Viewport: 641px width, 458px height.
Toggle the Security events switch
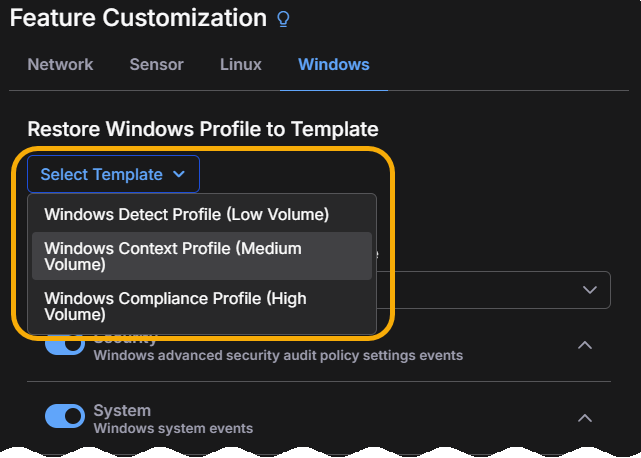[65, 345]
